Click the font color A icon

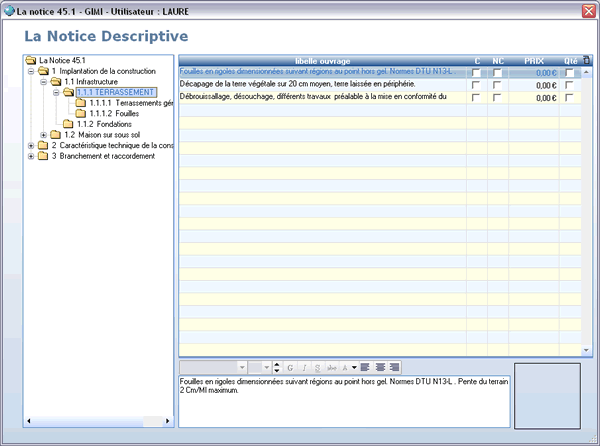pos(345,368)
